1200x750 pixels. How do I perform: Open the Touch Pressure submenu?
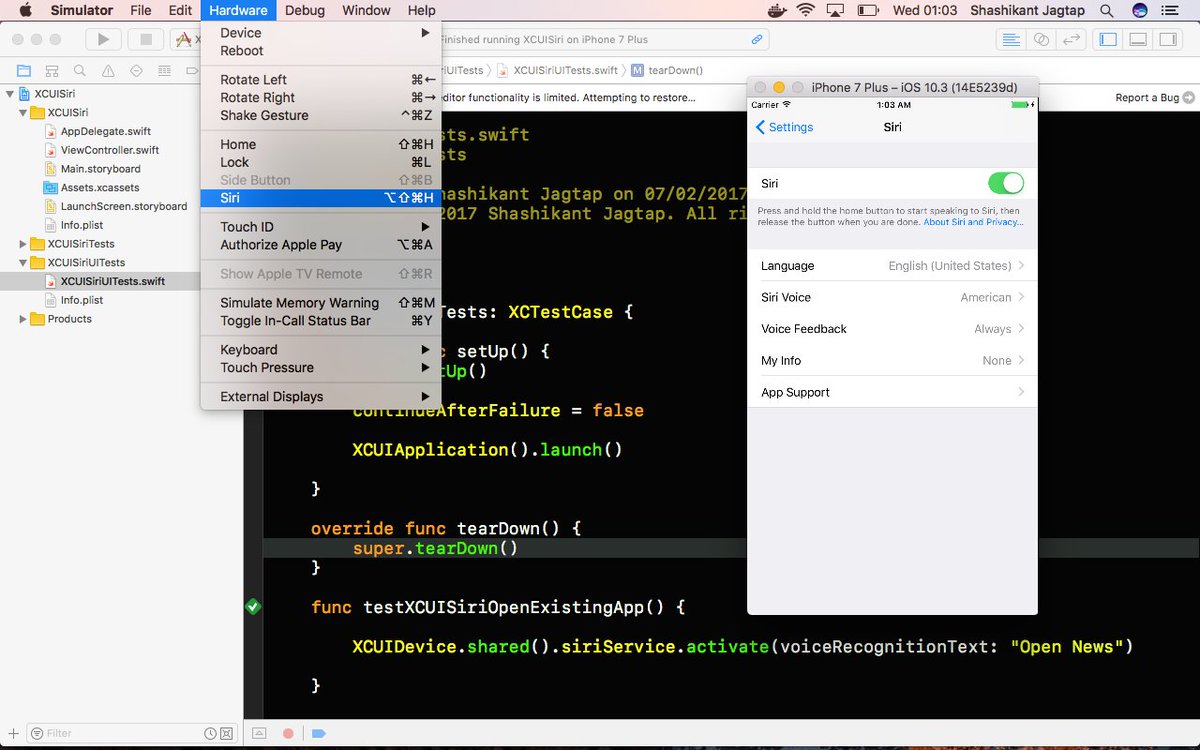click(321, 368)
